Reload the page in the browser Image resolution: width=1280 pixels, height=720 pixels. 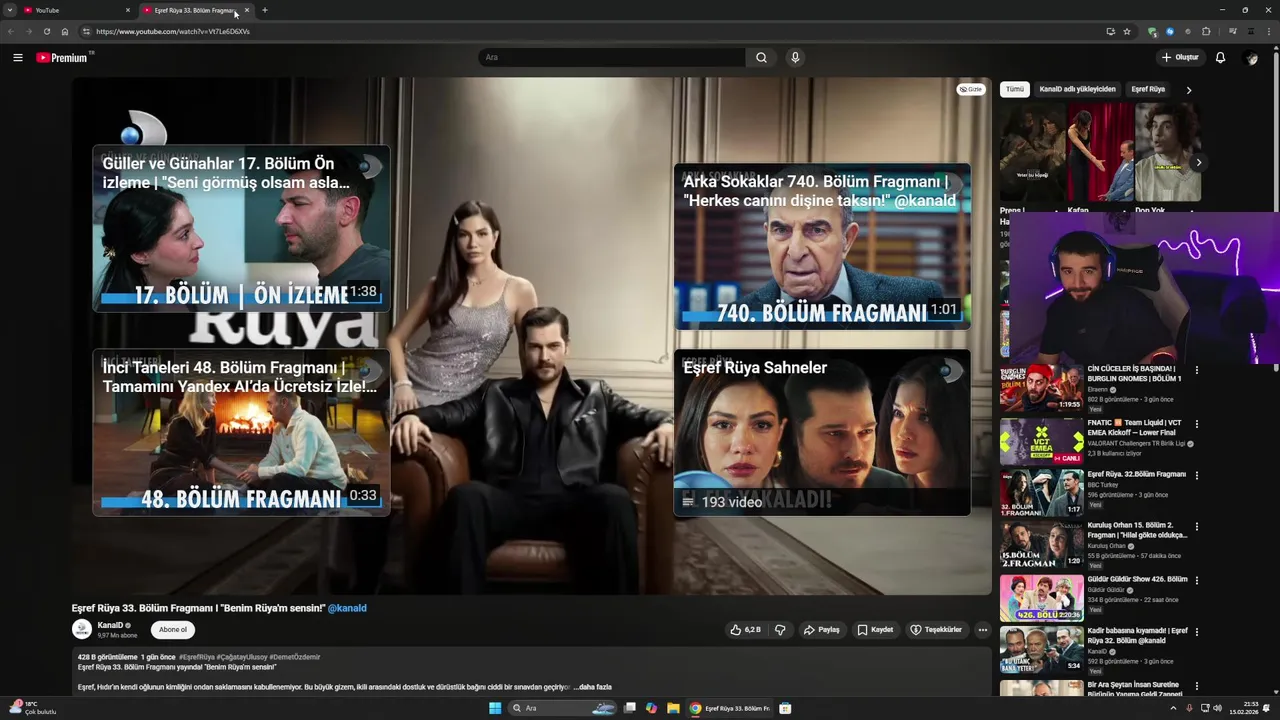click(46, 31)
